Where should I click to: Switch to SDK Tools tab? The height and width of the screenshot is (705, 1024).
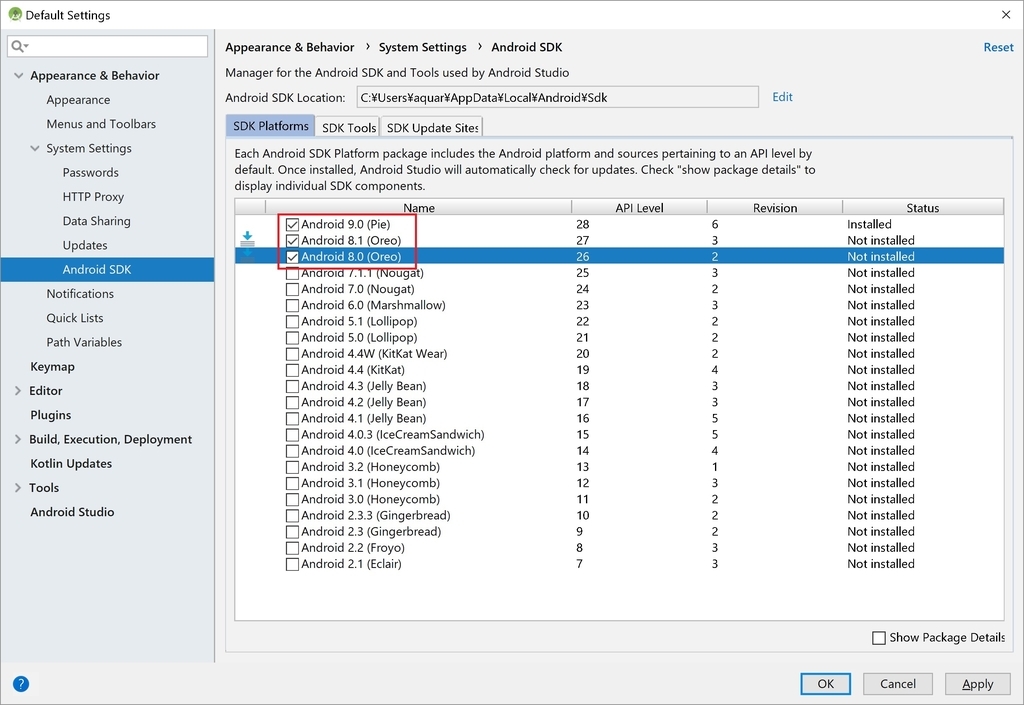tap(349, 127)
